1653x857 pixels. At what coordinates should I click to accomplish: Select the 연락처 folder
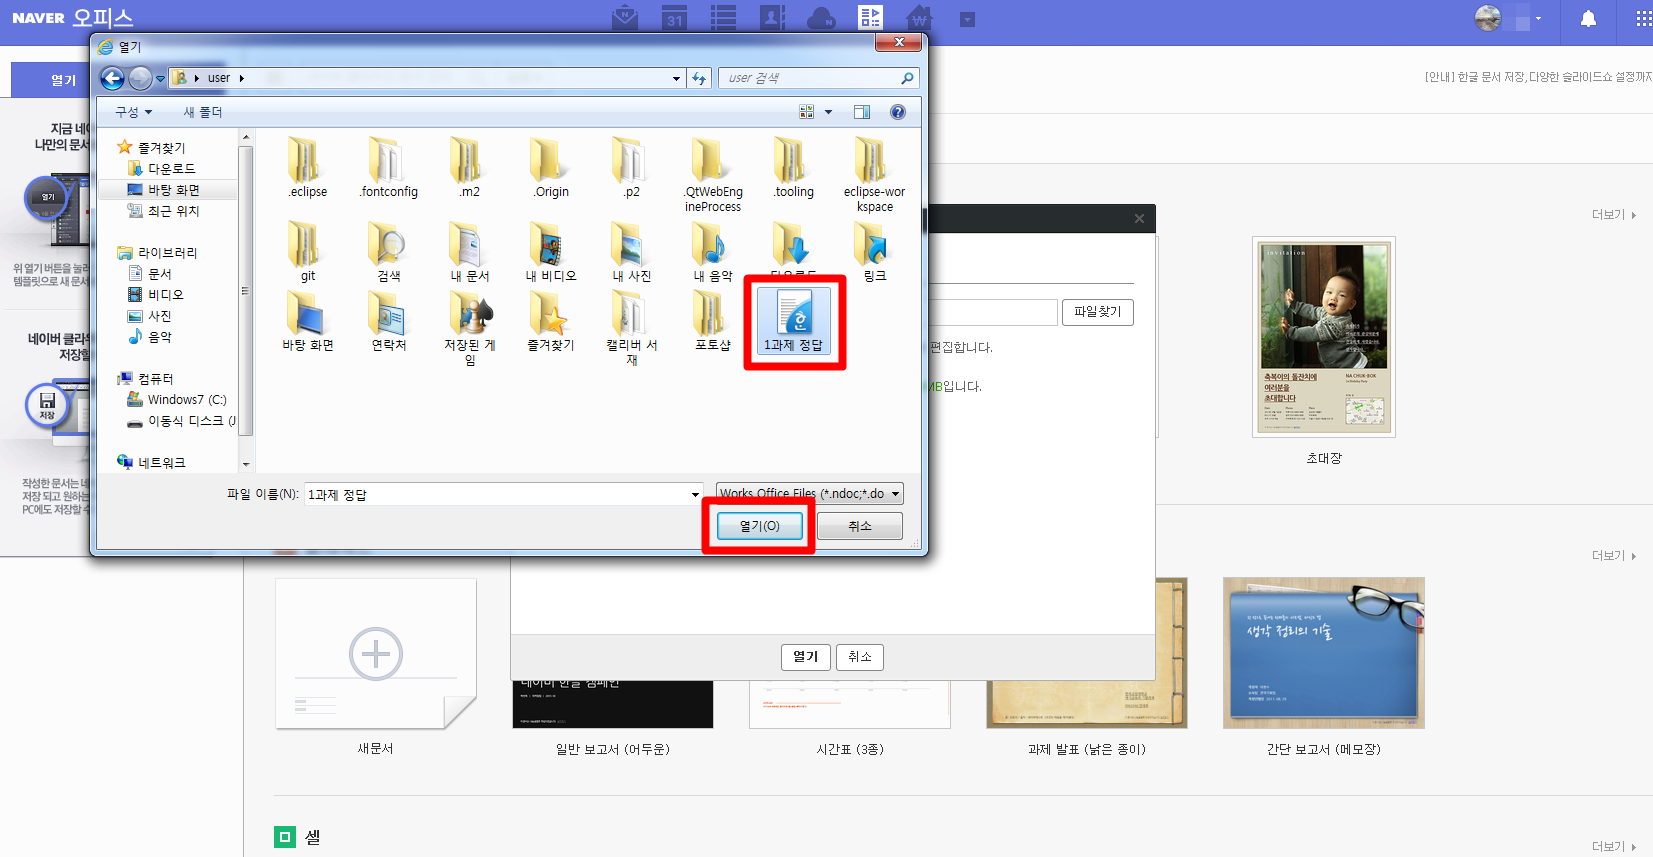click(389, 320)
